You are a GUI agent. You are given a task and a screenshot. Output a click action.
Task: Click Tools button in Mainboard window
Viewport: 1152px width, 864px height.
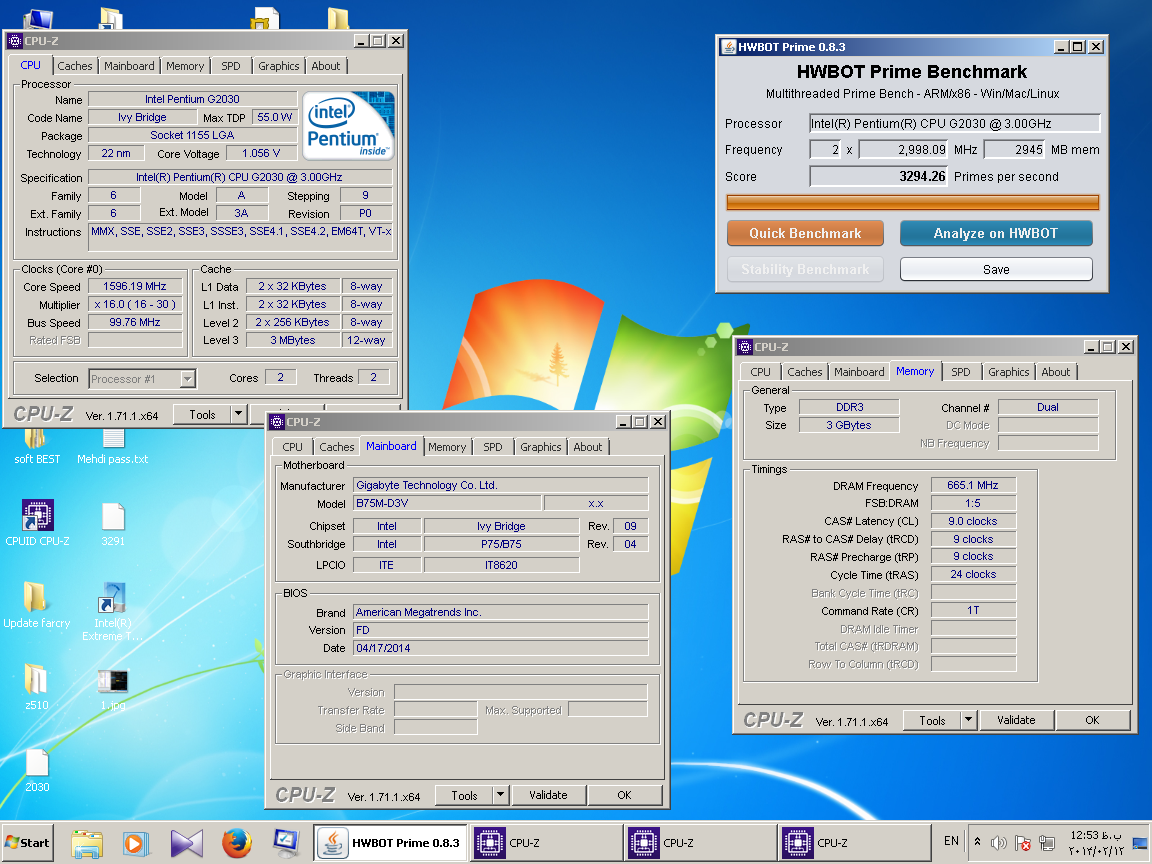(464, 795)
